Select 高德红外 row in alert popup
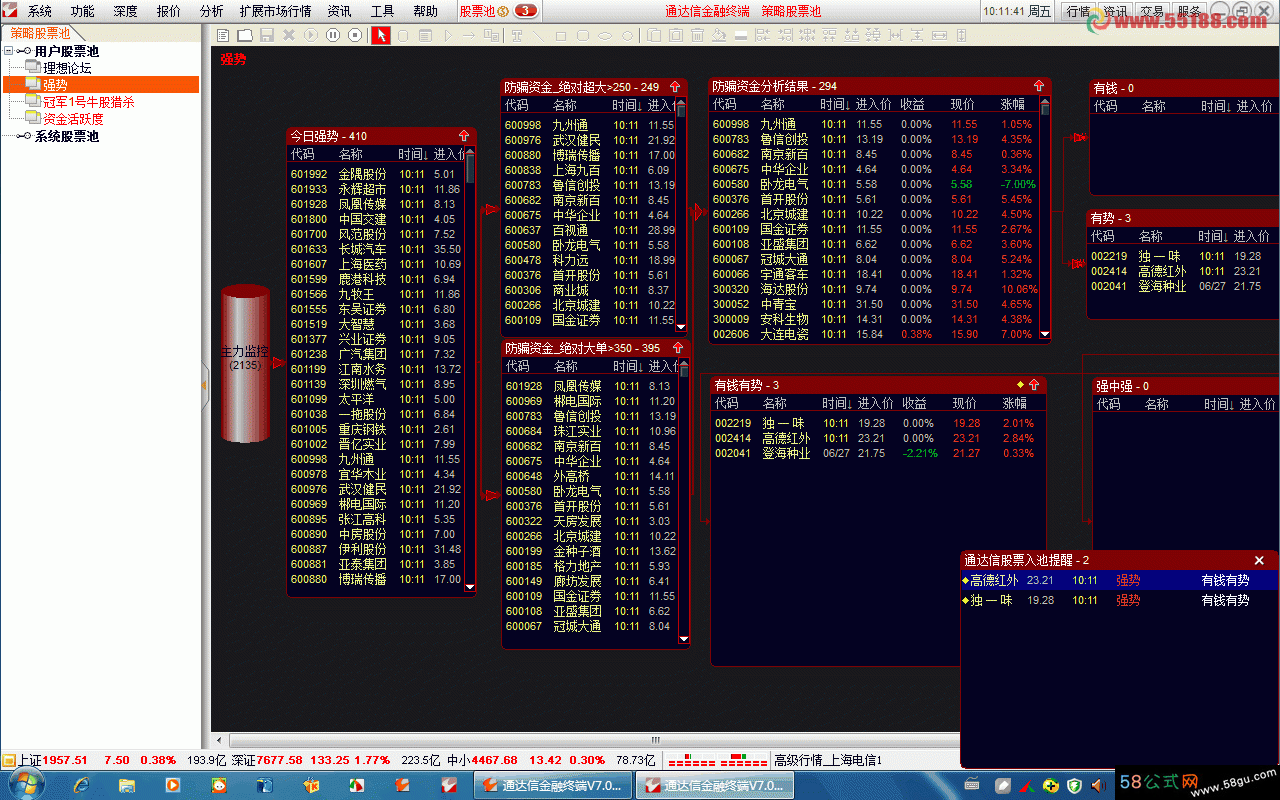This screenshot has width=1280, height=800. [x=1119, y=580]
